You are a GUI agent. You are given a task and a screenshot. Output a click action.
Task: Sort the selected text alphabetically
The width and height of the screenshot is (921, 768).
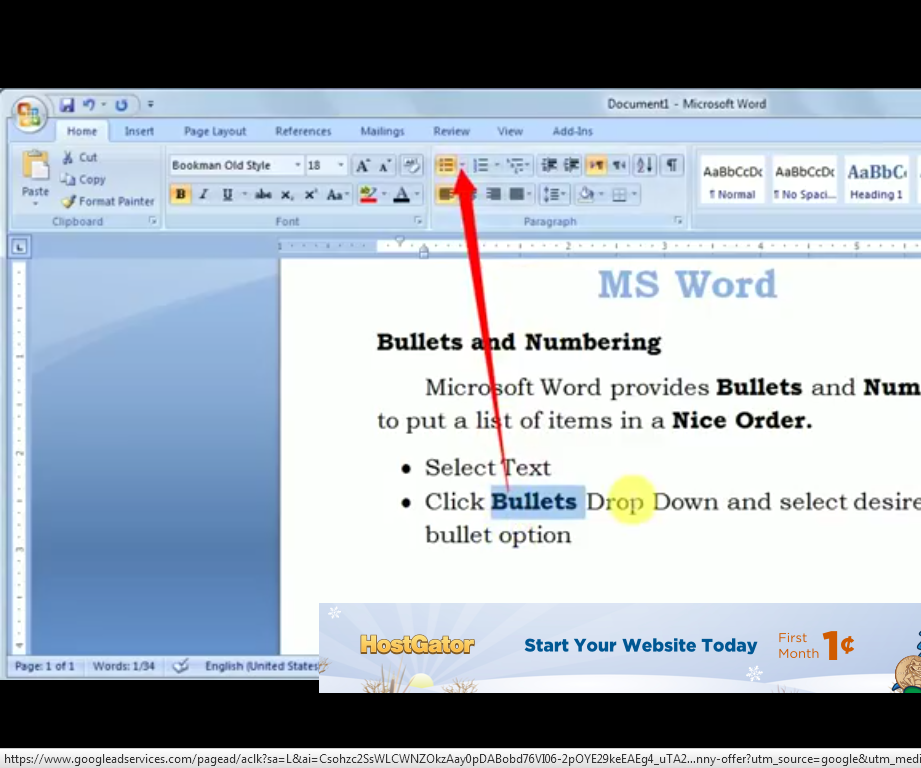tap(644, 166)
